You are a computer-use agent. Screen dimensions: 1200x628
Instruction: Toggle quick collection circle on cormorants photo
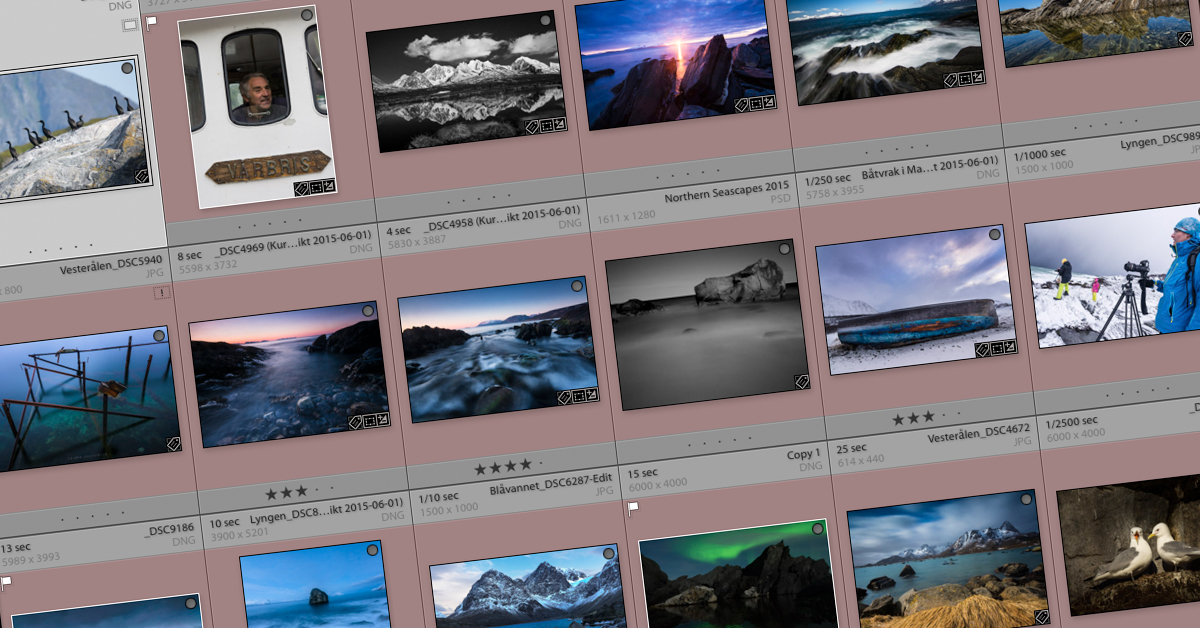click(128, 68)
